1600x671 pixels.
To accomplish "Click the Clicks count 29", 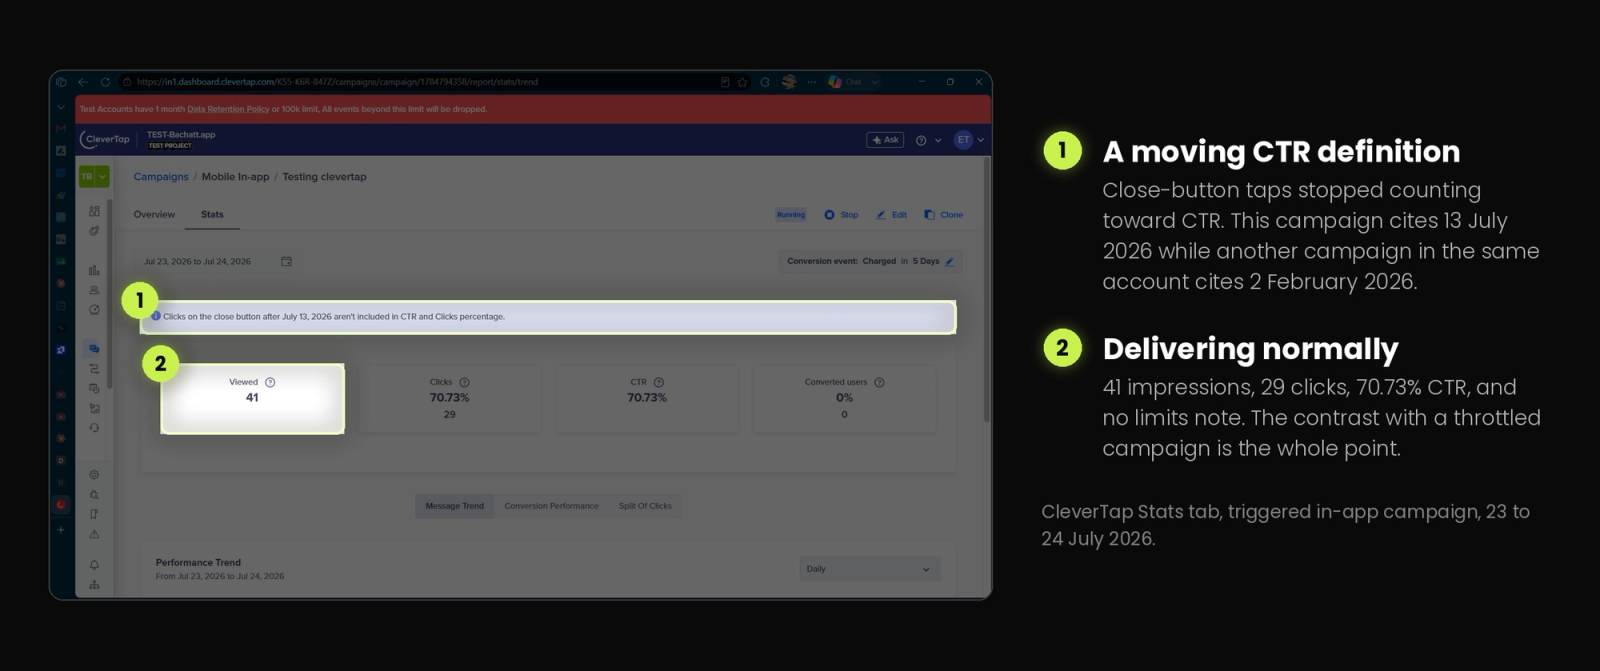I will [x=449, y=414].
